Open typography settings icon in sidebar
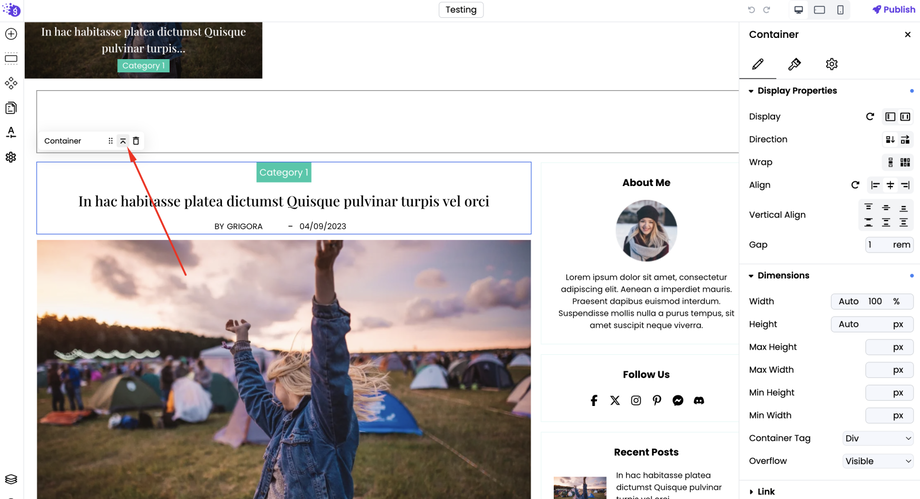 [11, 133]
